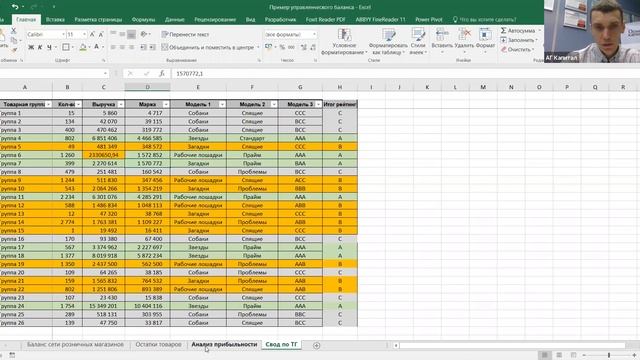Increase font size with larger A
The image size is (640, 360).
coord(92,34)
